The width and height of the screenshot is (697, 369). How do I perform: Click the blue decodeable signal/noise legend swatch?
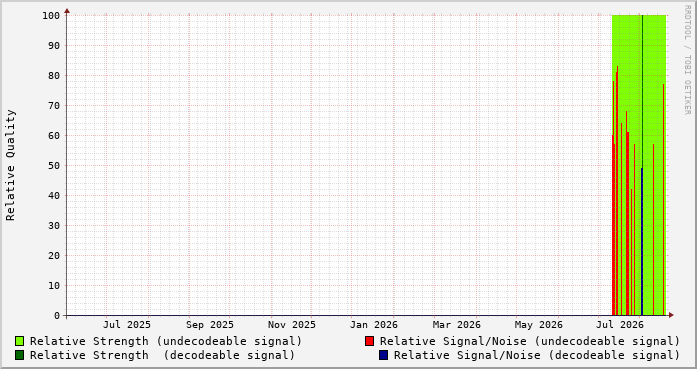(384, 355)
